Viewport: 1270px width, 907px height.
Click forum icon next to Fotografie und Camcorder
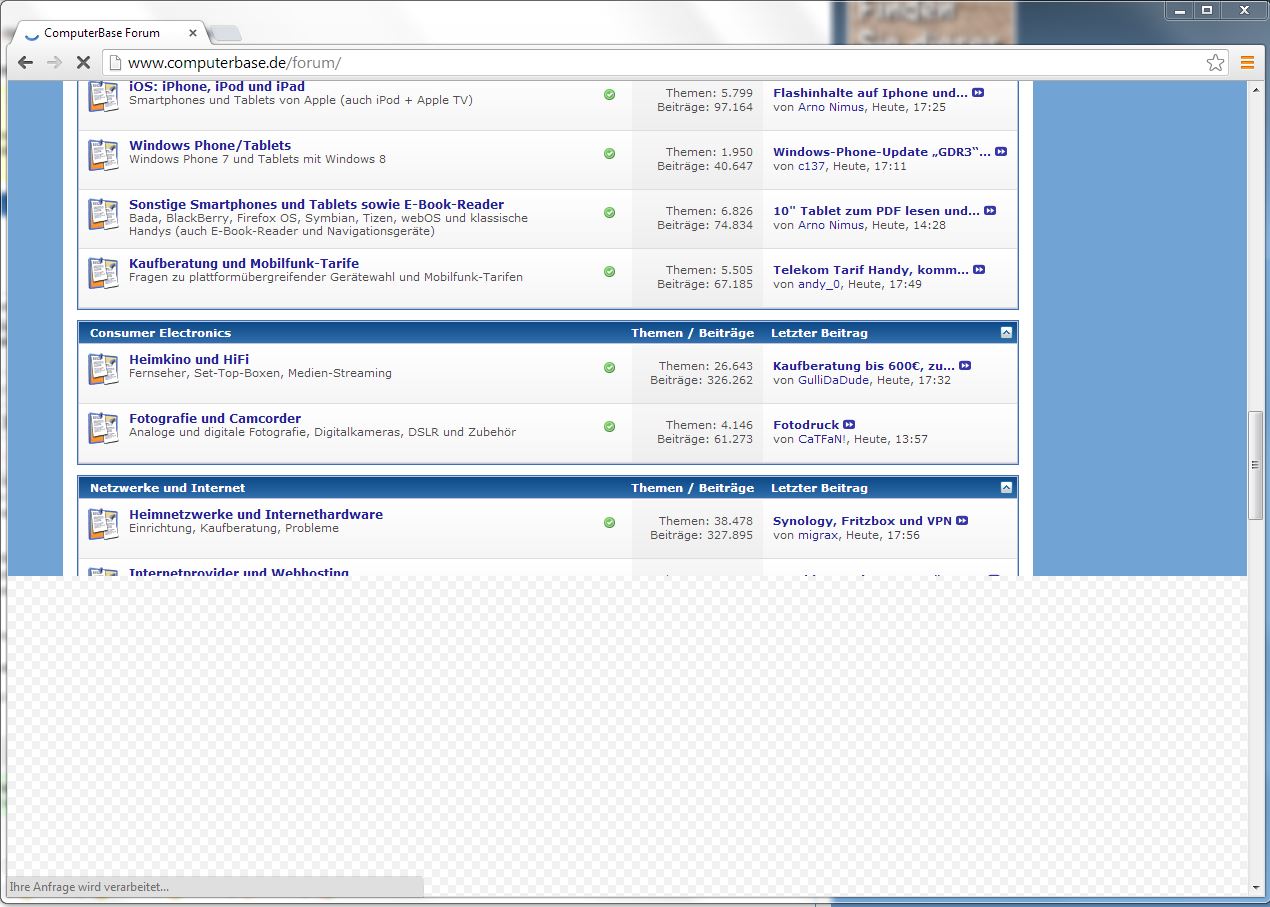click(x=103, y=428)
